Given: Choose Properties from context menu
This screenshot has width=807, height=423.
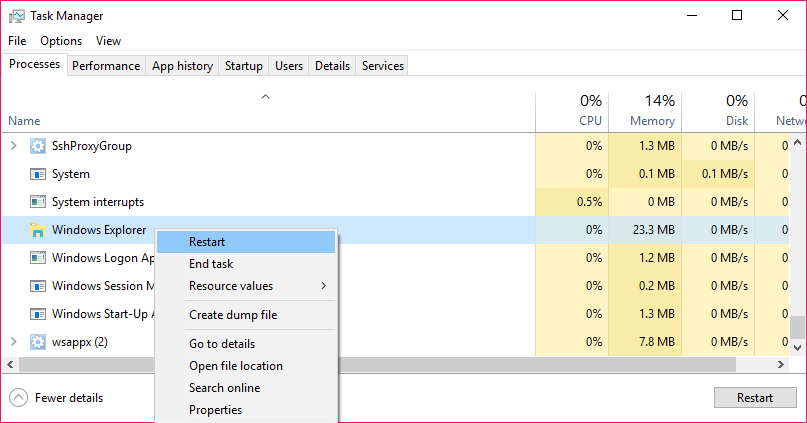Looking at the screenshot, I should [246, 410].
